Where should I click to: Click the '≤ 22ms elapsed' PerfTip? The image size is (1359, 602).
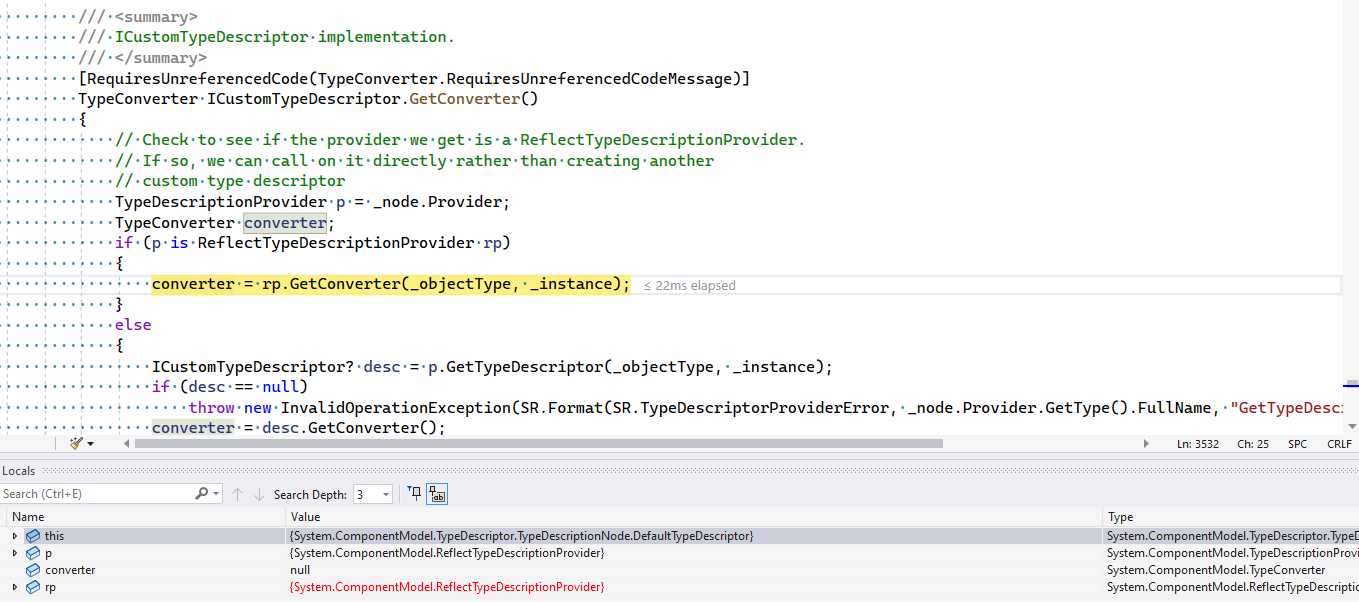(689, 286)
